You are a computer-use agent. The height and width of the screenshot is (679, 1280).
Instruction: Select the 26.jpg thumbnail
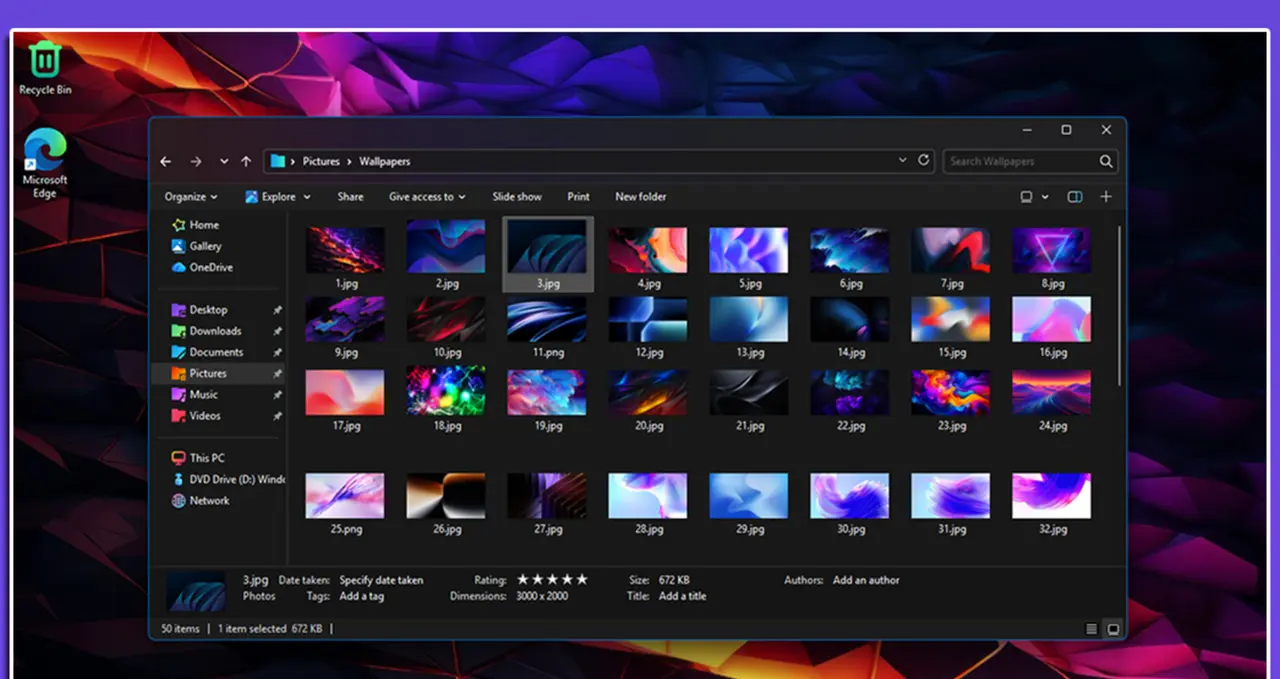pyautogui.click(x=446, y=496)
